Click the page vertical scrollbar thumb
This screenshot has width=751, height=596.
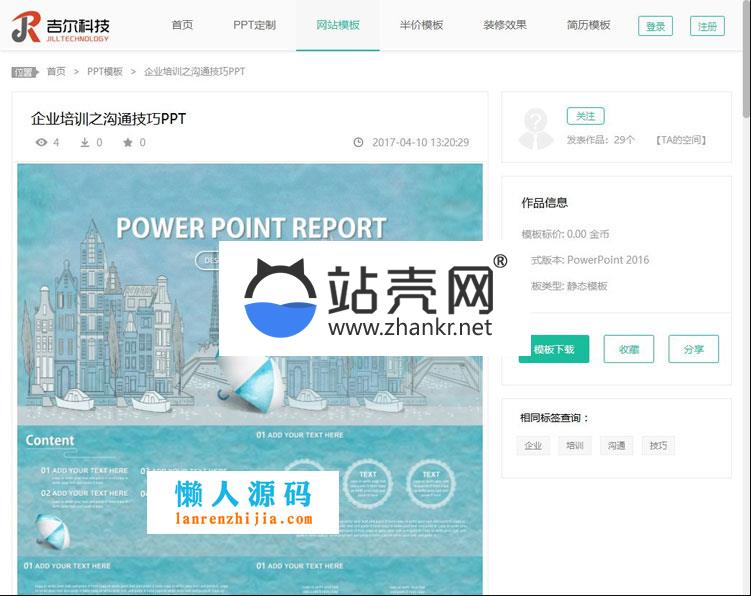(x=747, y=57)
